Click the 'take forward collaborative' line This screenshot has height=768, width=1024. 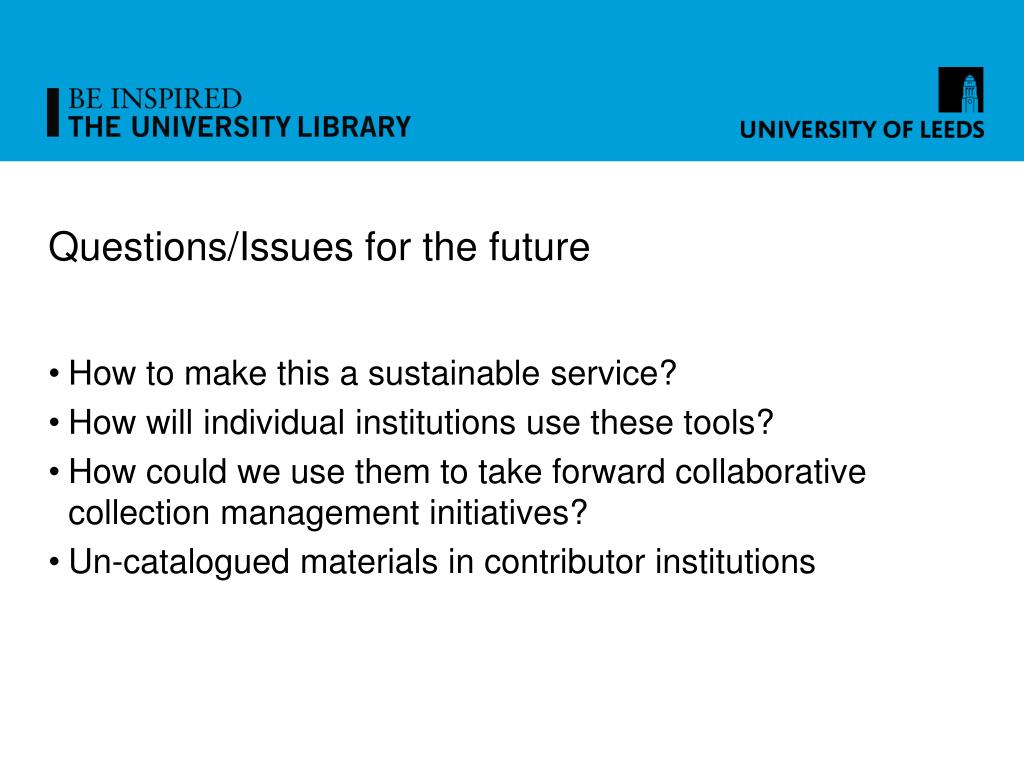[x=467, y=472]
